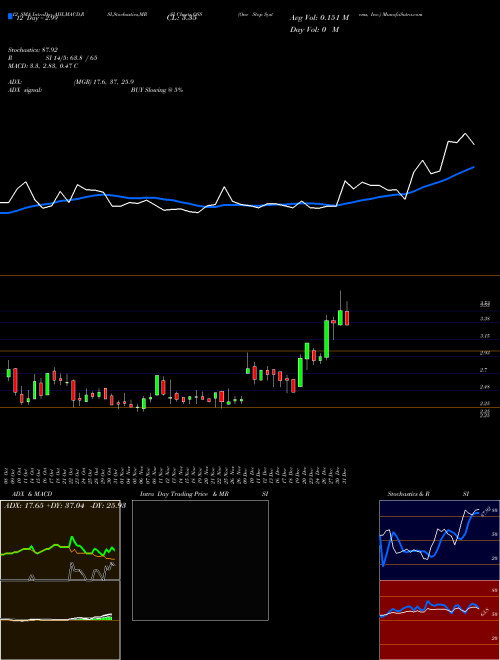Click the navy Stochastics chart panel
500x660 pixels.
439,540
